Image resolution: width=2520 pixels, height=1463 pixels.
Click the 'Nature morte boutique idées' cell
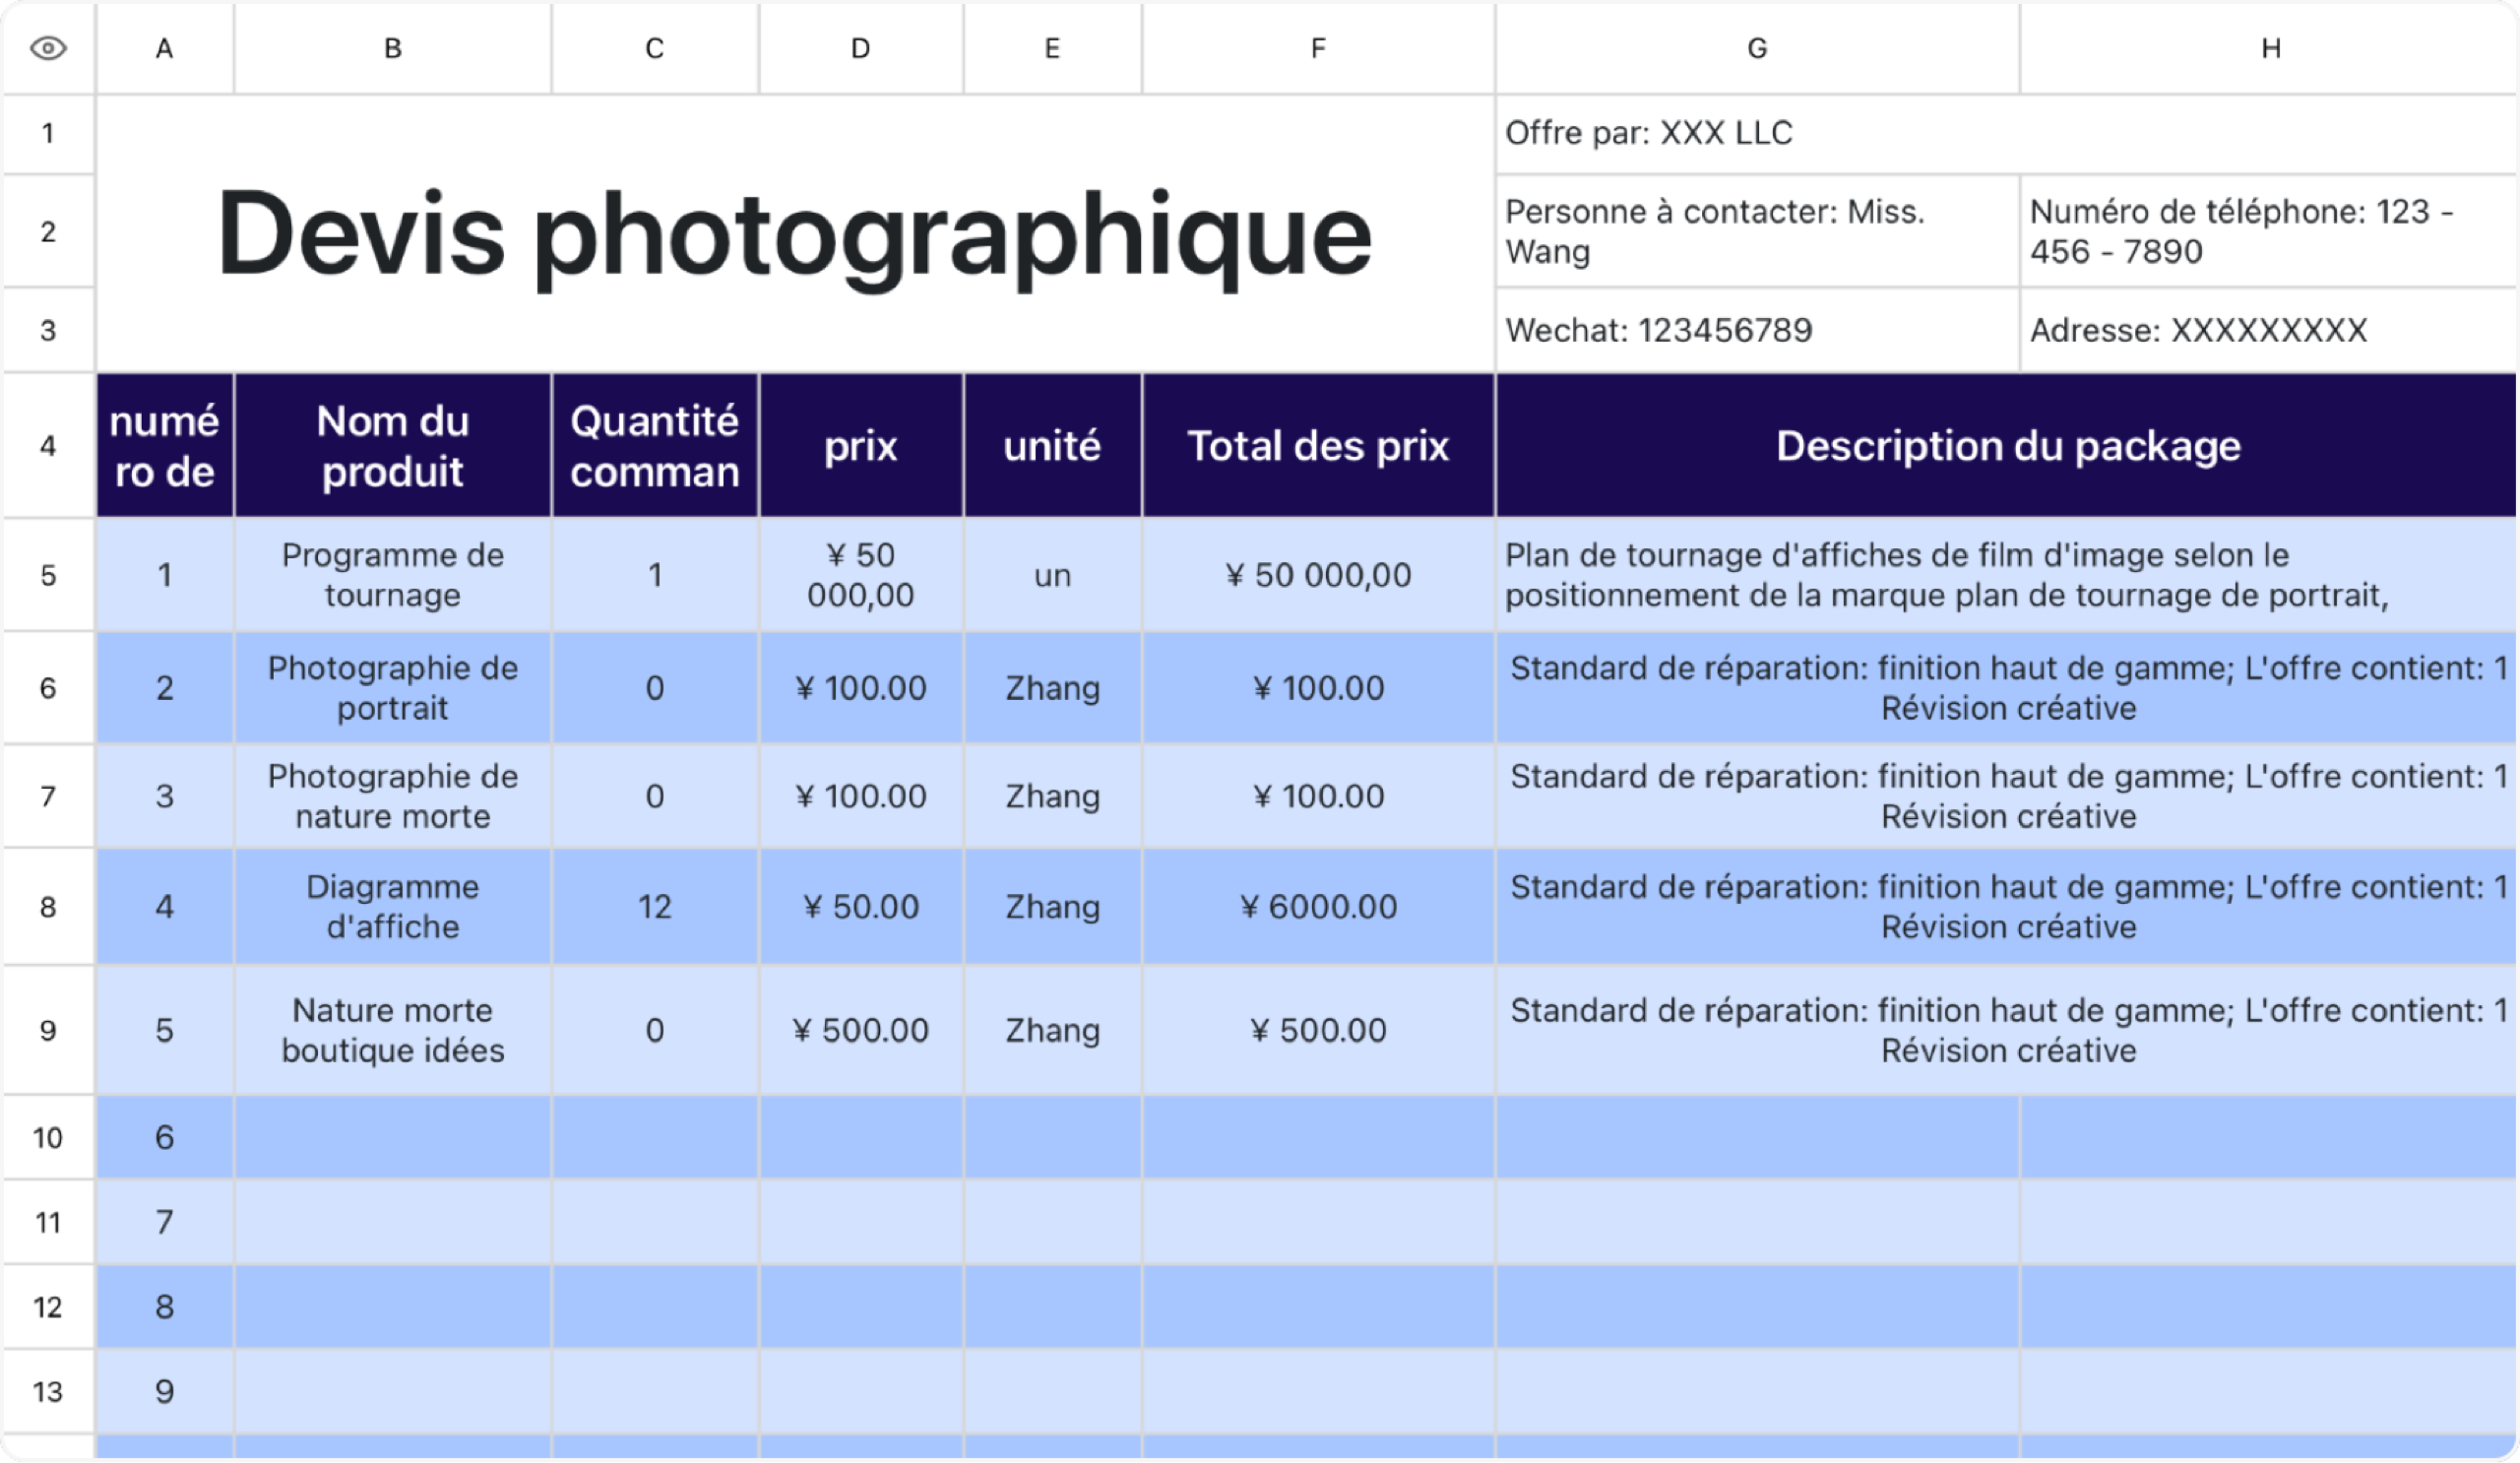tap(393, 1030)
